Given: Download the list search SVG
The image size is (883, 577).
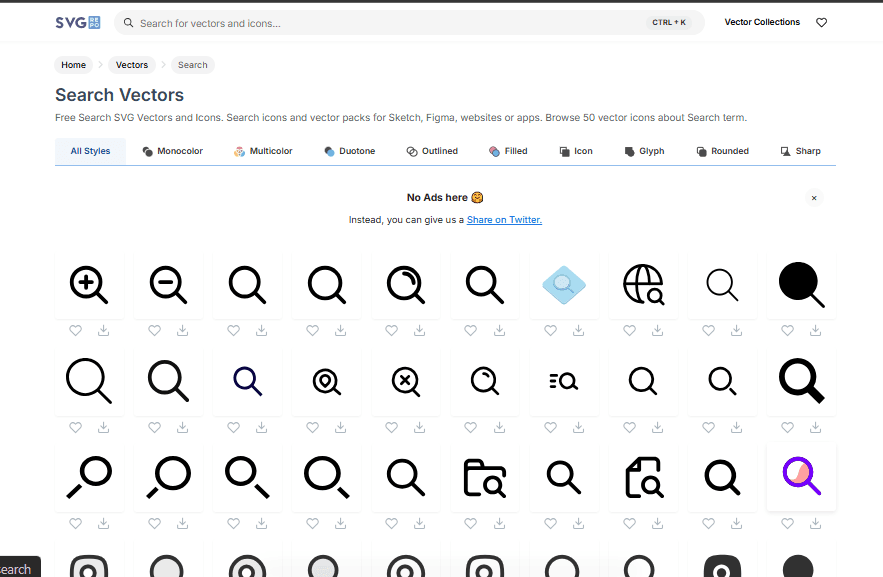Looking at the screenshot, I should coord(578,427).
